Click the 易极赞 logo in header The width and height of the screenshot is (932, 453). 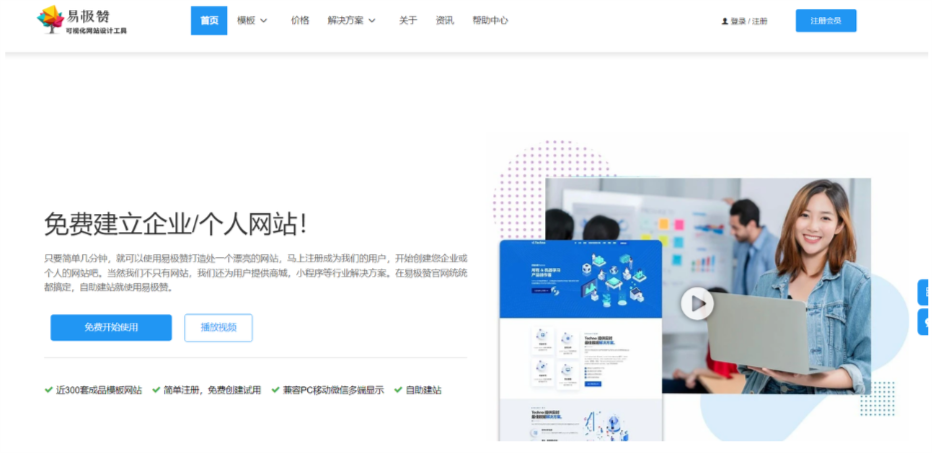click(x=82, y=20)
